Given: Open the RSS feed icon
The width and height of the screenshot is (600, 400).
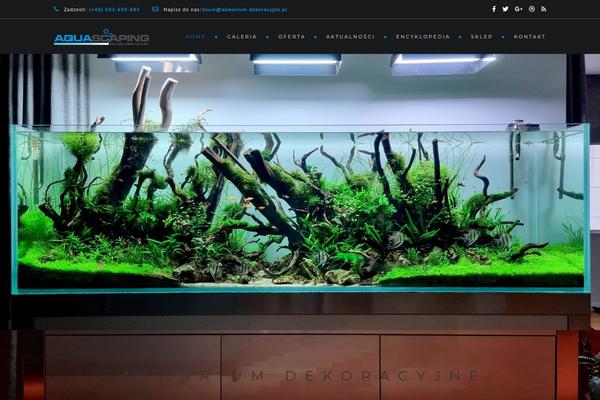Looking at the screenshot, I should click(x=544, y=9).
